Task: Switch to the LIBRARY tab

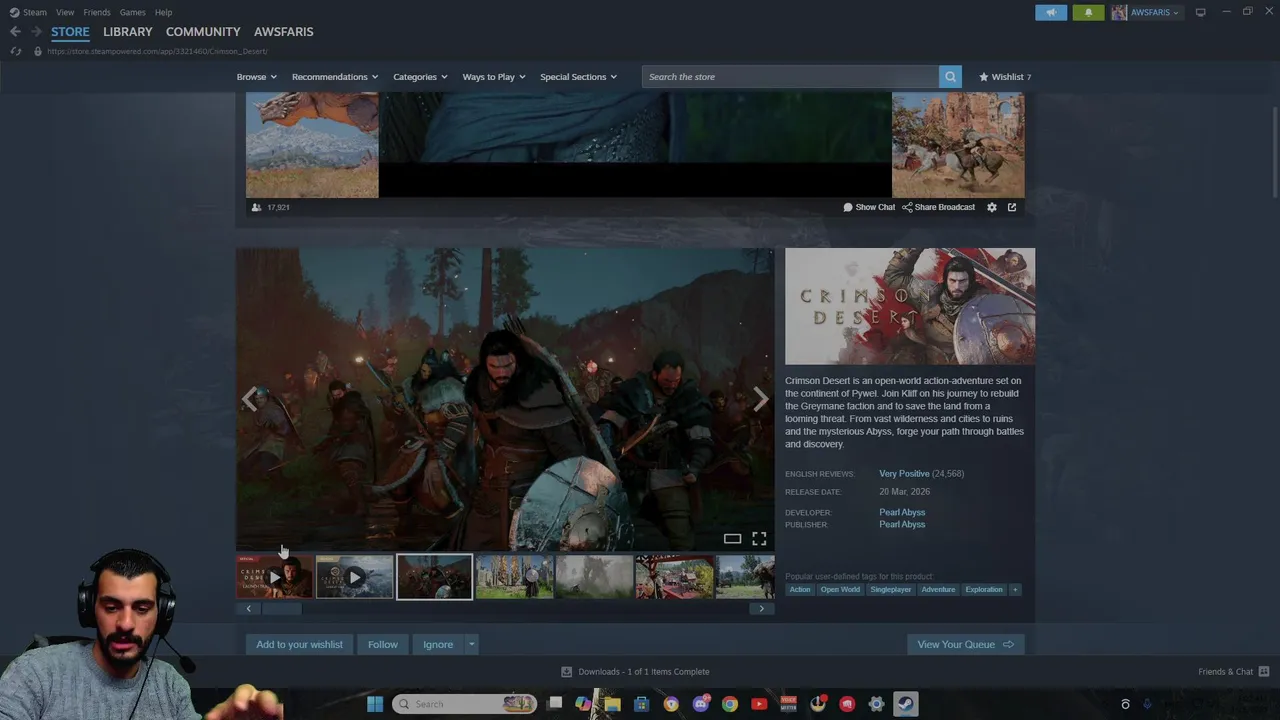Action: (128, 32)
